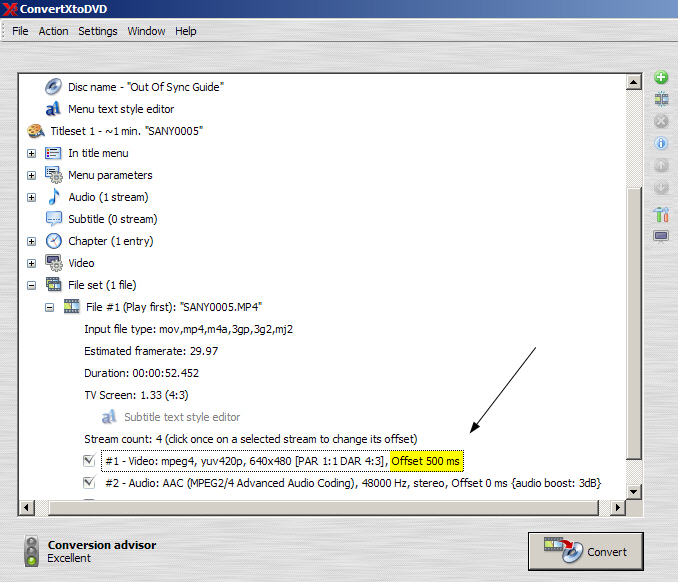
Task: Select the Menu text style editor row
Action: pyautogui.click(x=121, y=109)
